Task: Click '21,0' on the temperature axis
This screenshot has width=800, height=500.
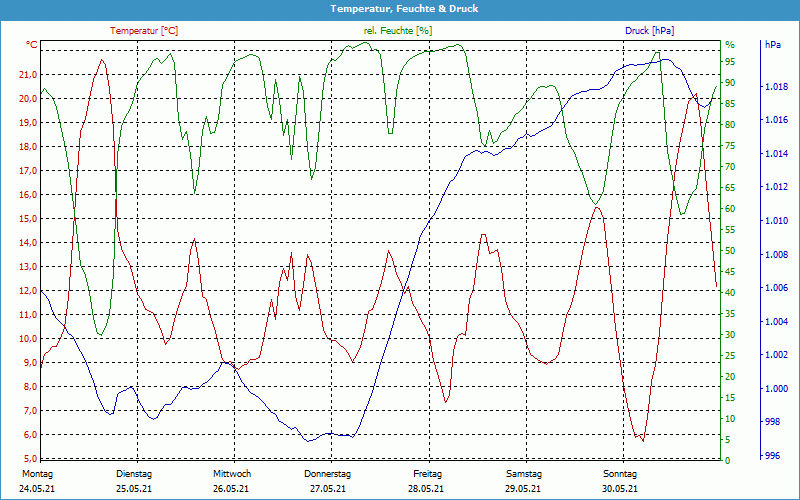Action: (x=28, y=75)
